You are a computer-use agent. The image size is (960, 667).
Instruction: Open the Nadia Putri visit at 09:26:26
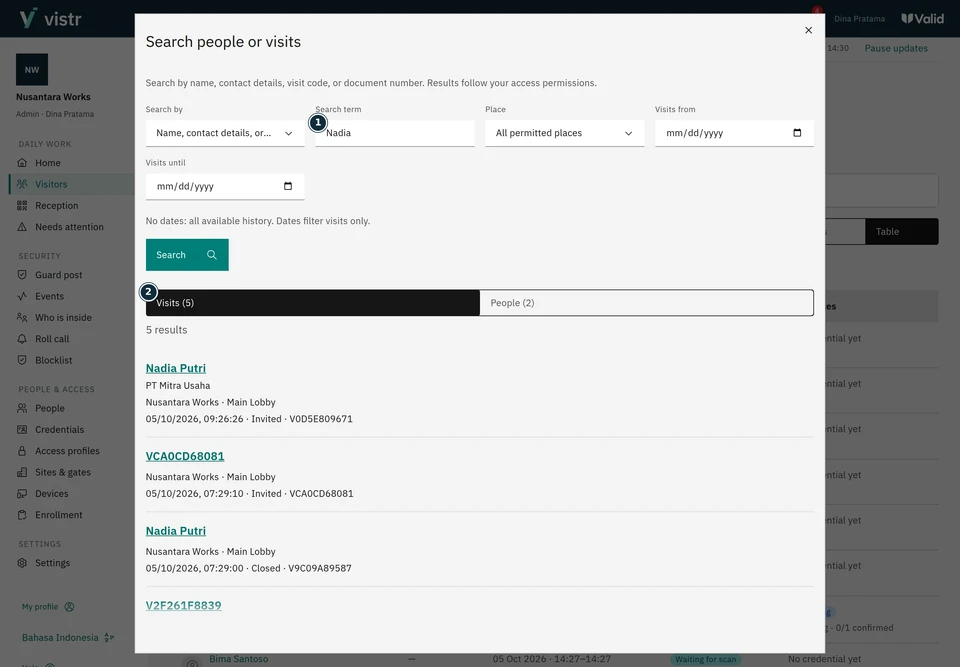coord(176,368)
